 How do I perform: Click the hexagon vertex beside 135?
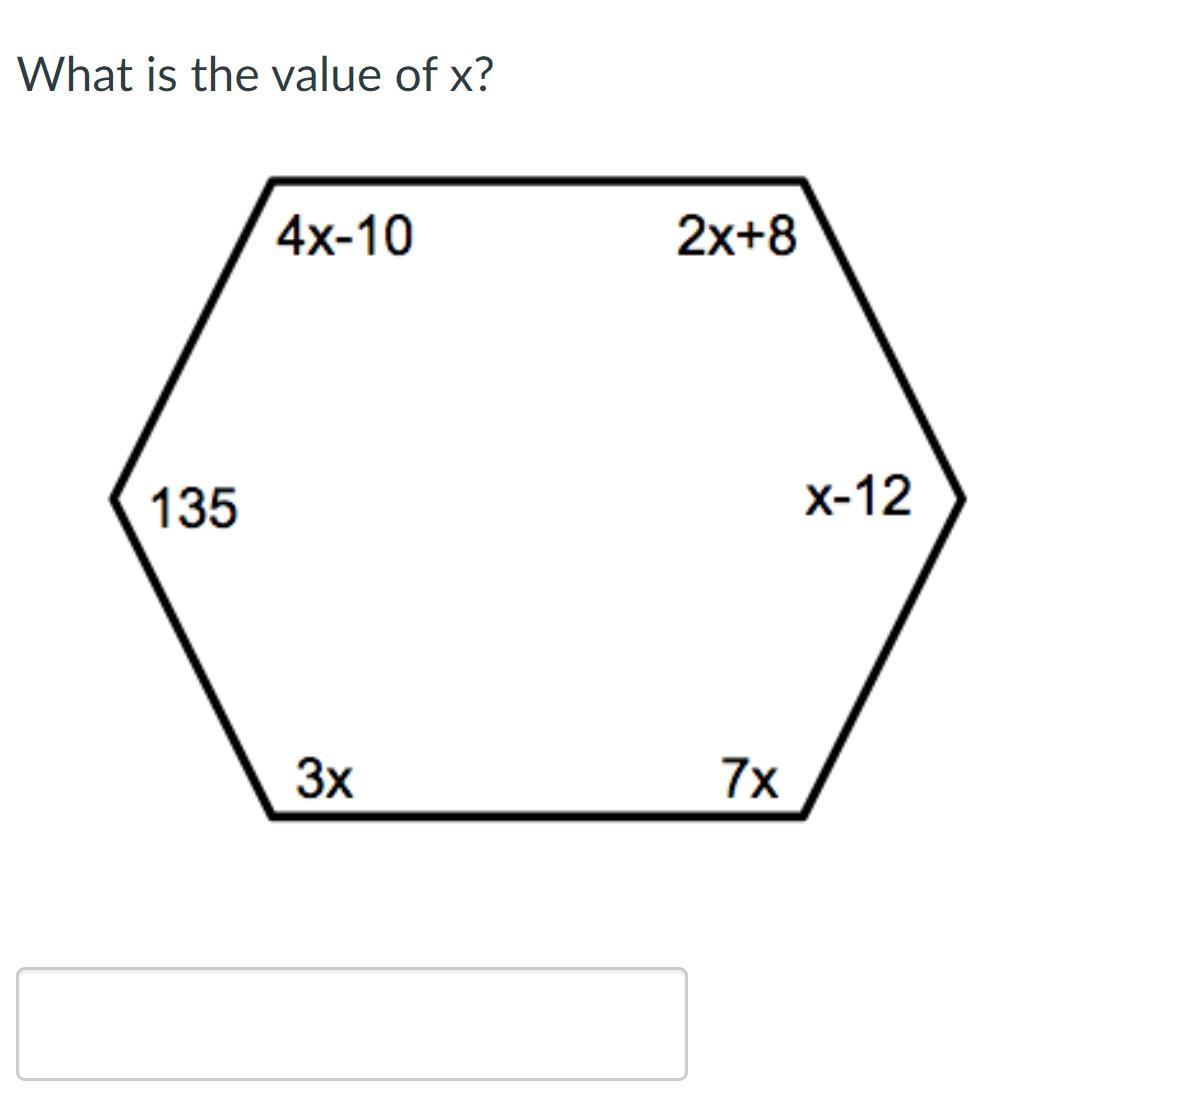113,497
